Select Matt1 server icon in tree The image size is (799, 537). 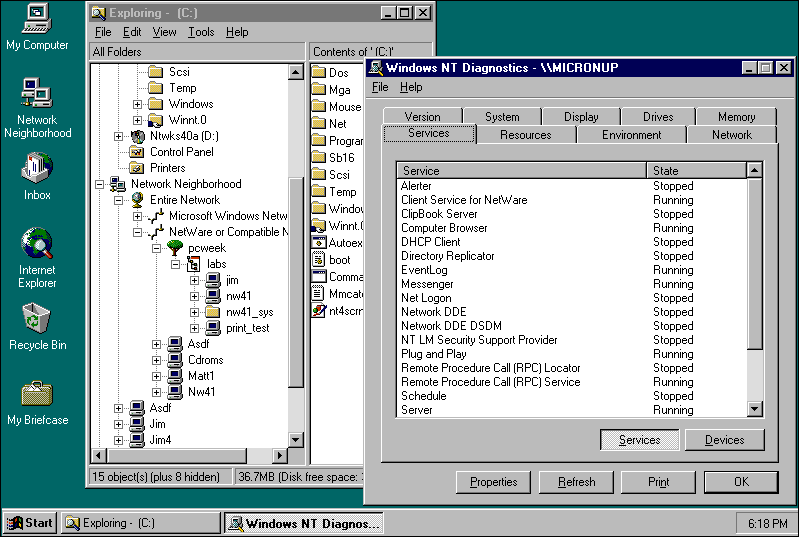tap(175, 376)
